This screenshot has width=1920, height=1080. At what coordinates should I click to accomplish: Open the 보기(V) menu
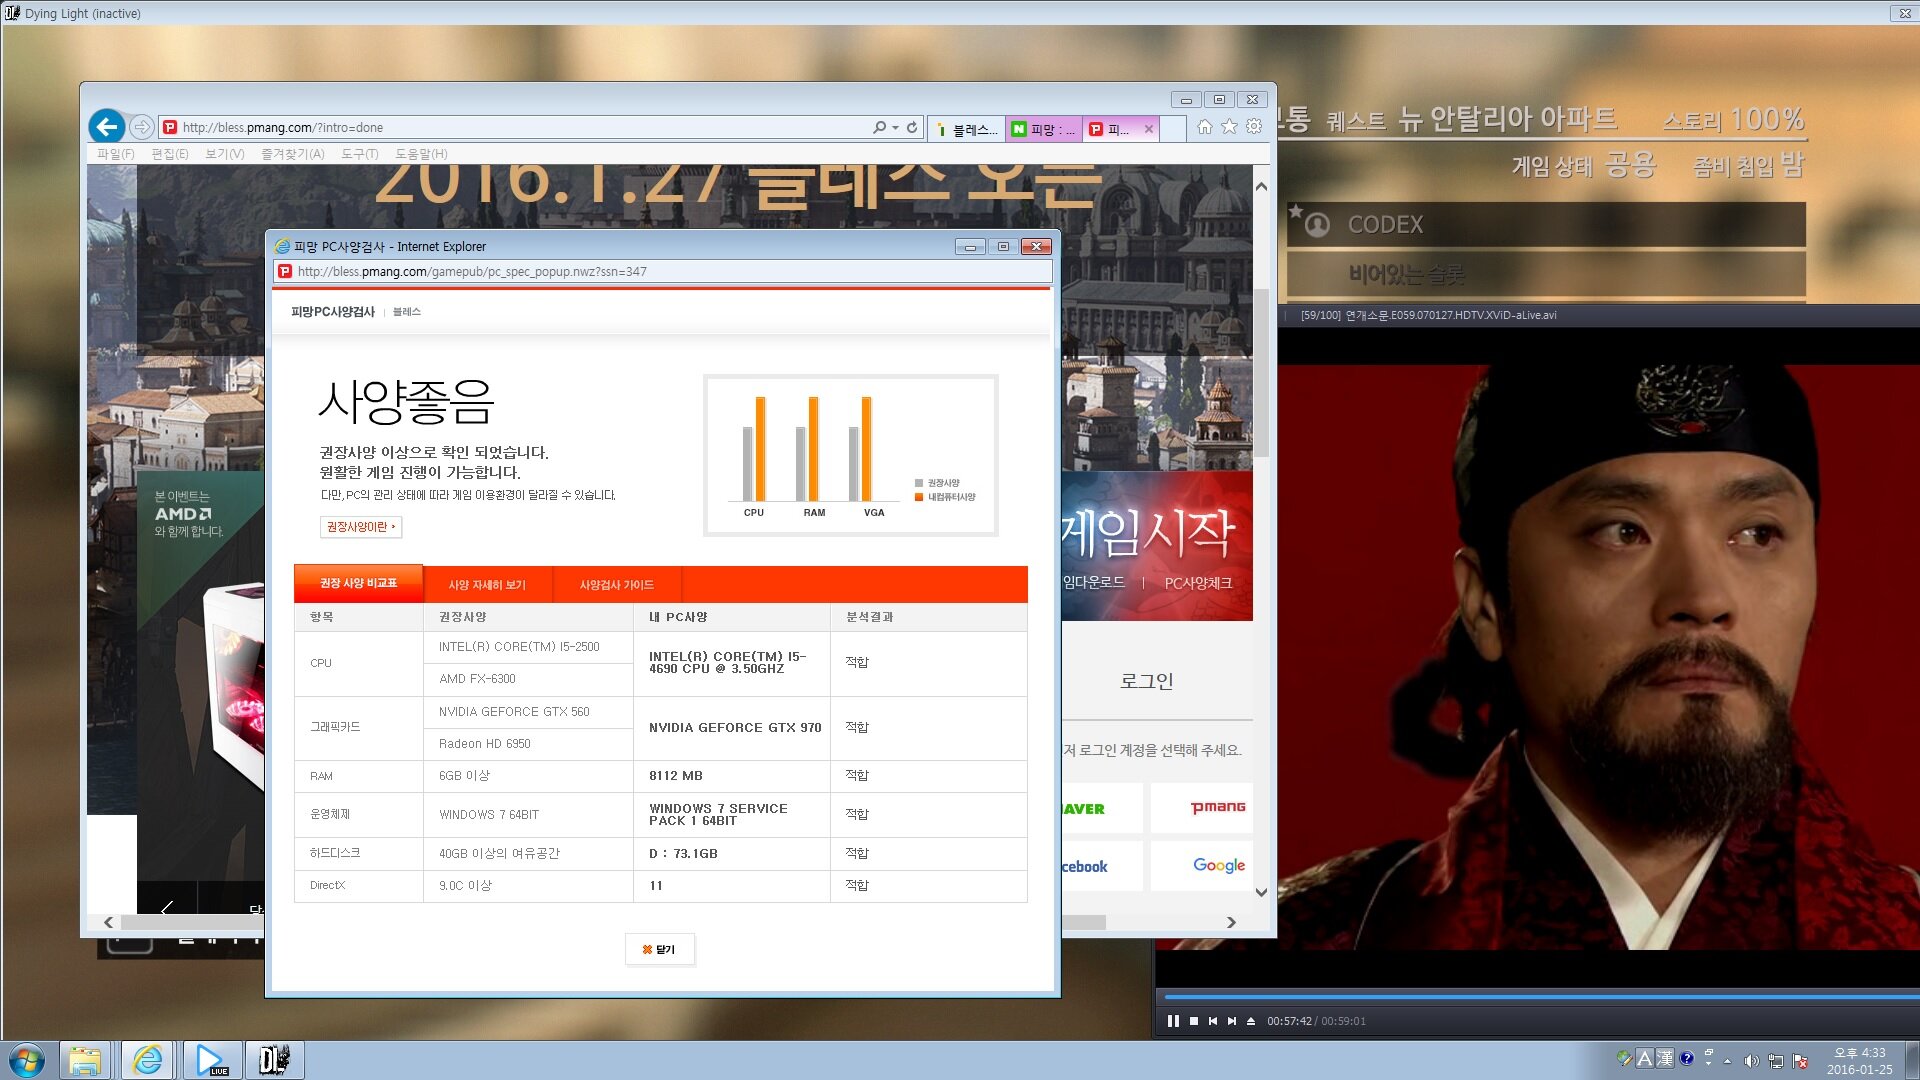(224, 154)
